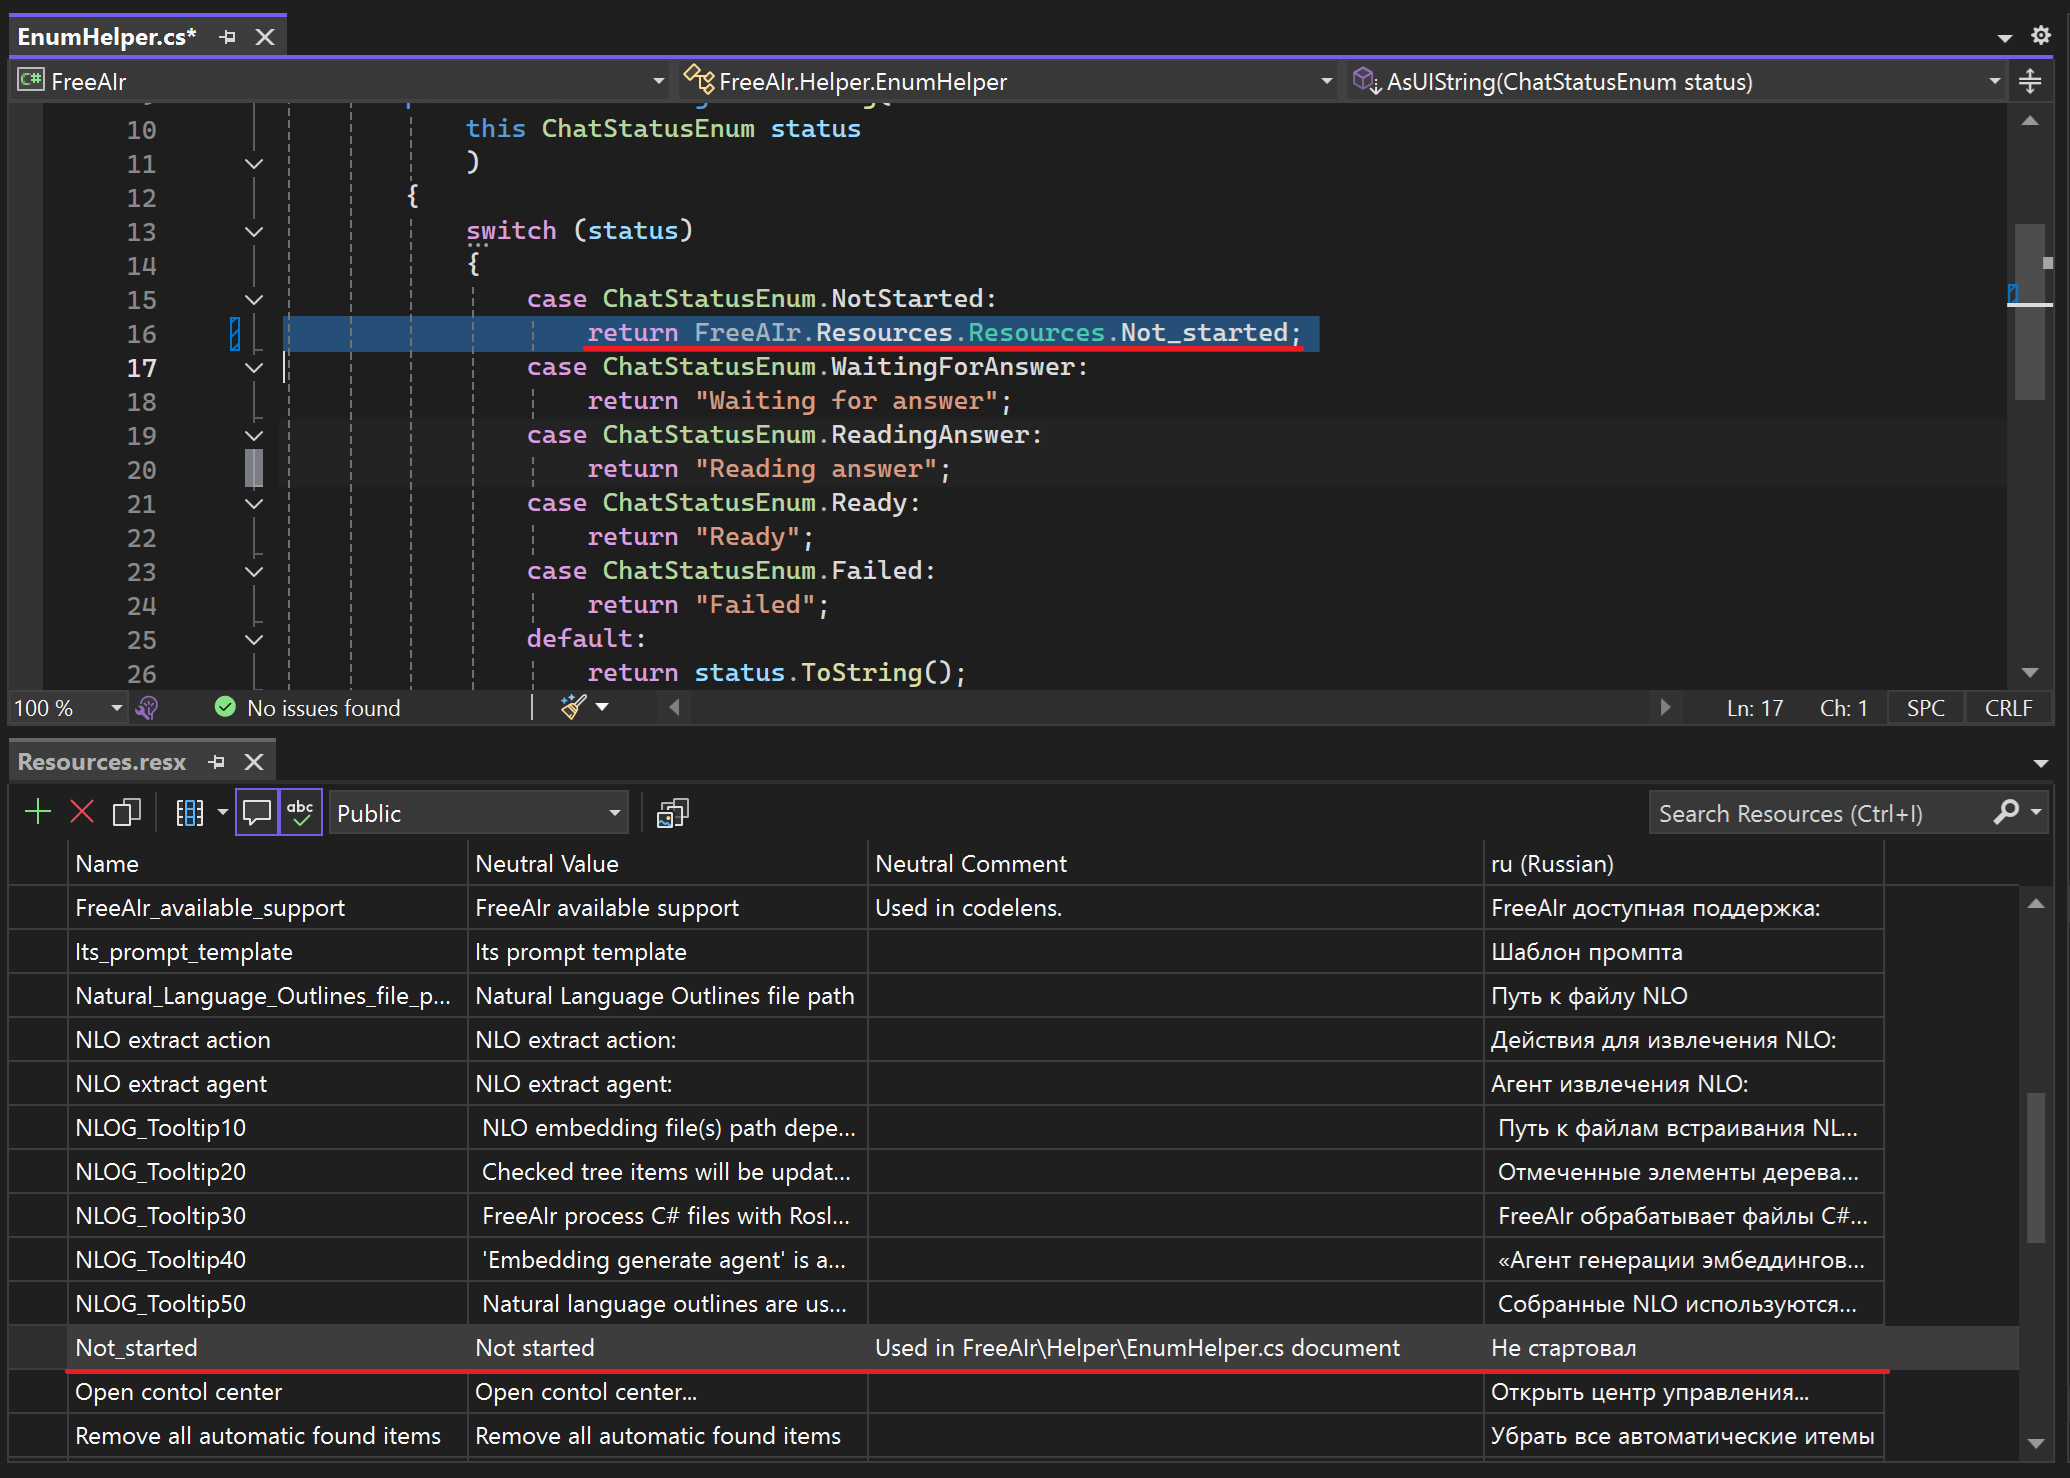Open the Public access modifier dropdown
The width and height of the screenshot is (2070, 1478).
pos(478,813)
